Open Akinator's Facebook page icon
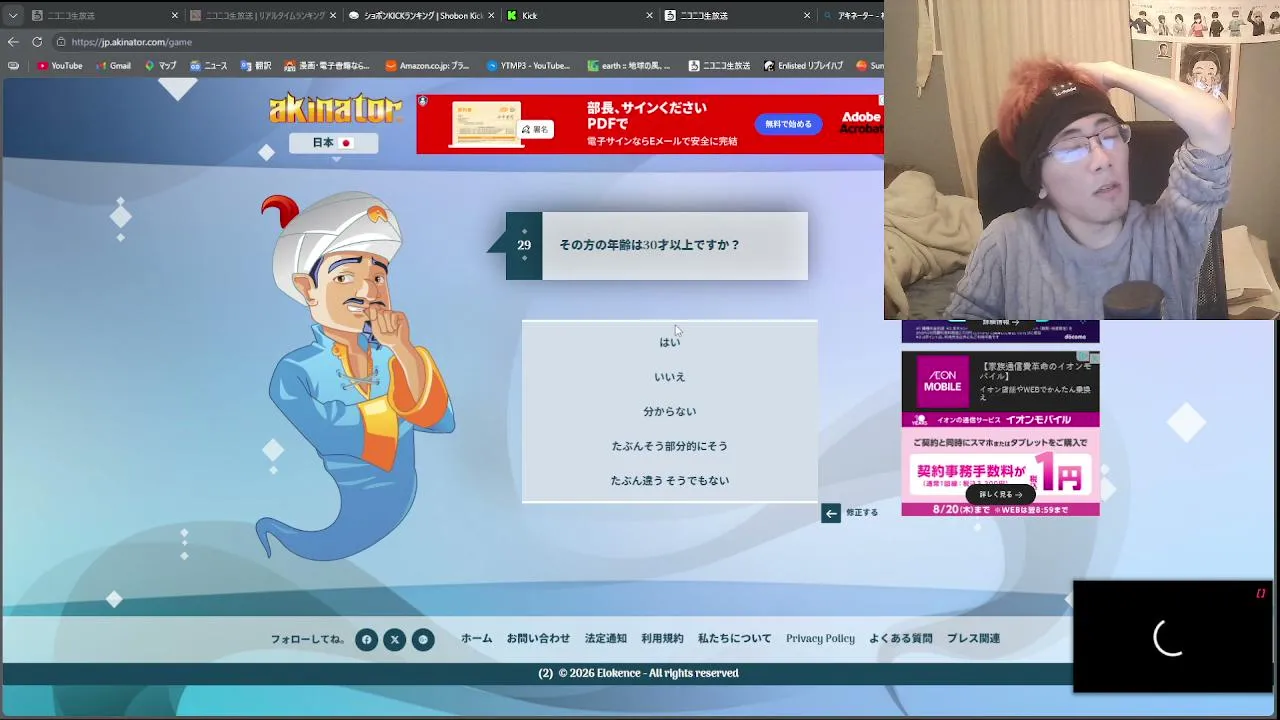The height and width of the screenshot is (720, 1280). tap(367, 640)
